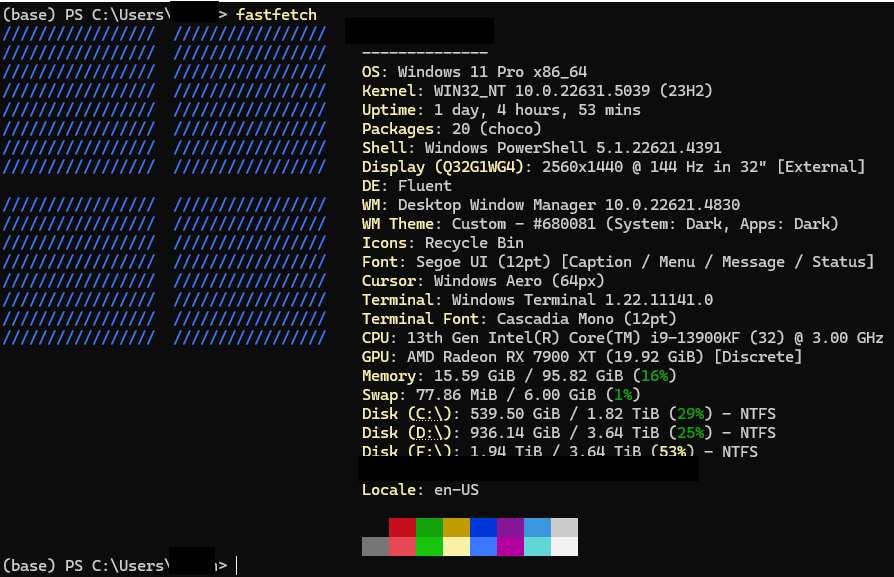The image size is (894, 577).
Task: Click the 'WIN32_NT 10.0.22631.5039 (23H2)' kernel text
Action: tap(573, 91)
